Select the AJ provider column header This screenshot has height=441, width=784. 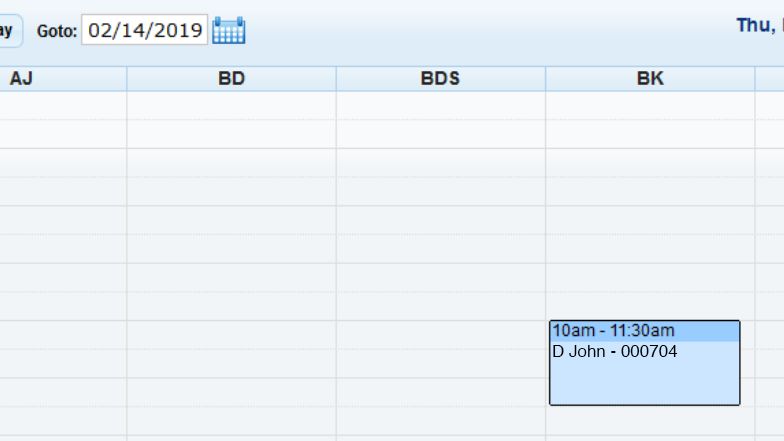pyautogui.click(x=22, y=79)
